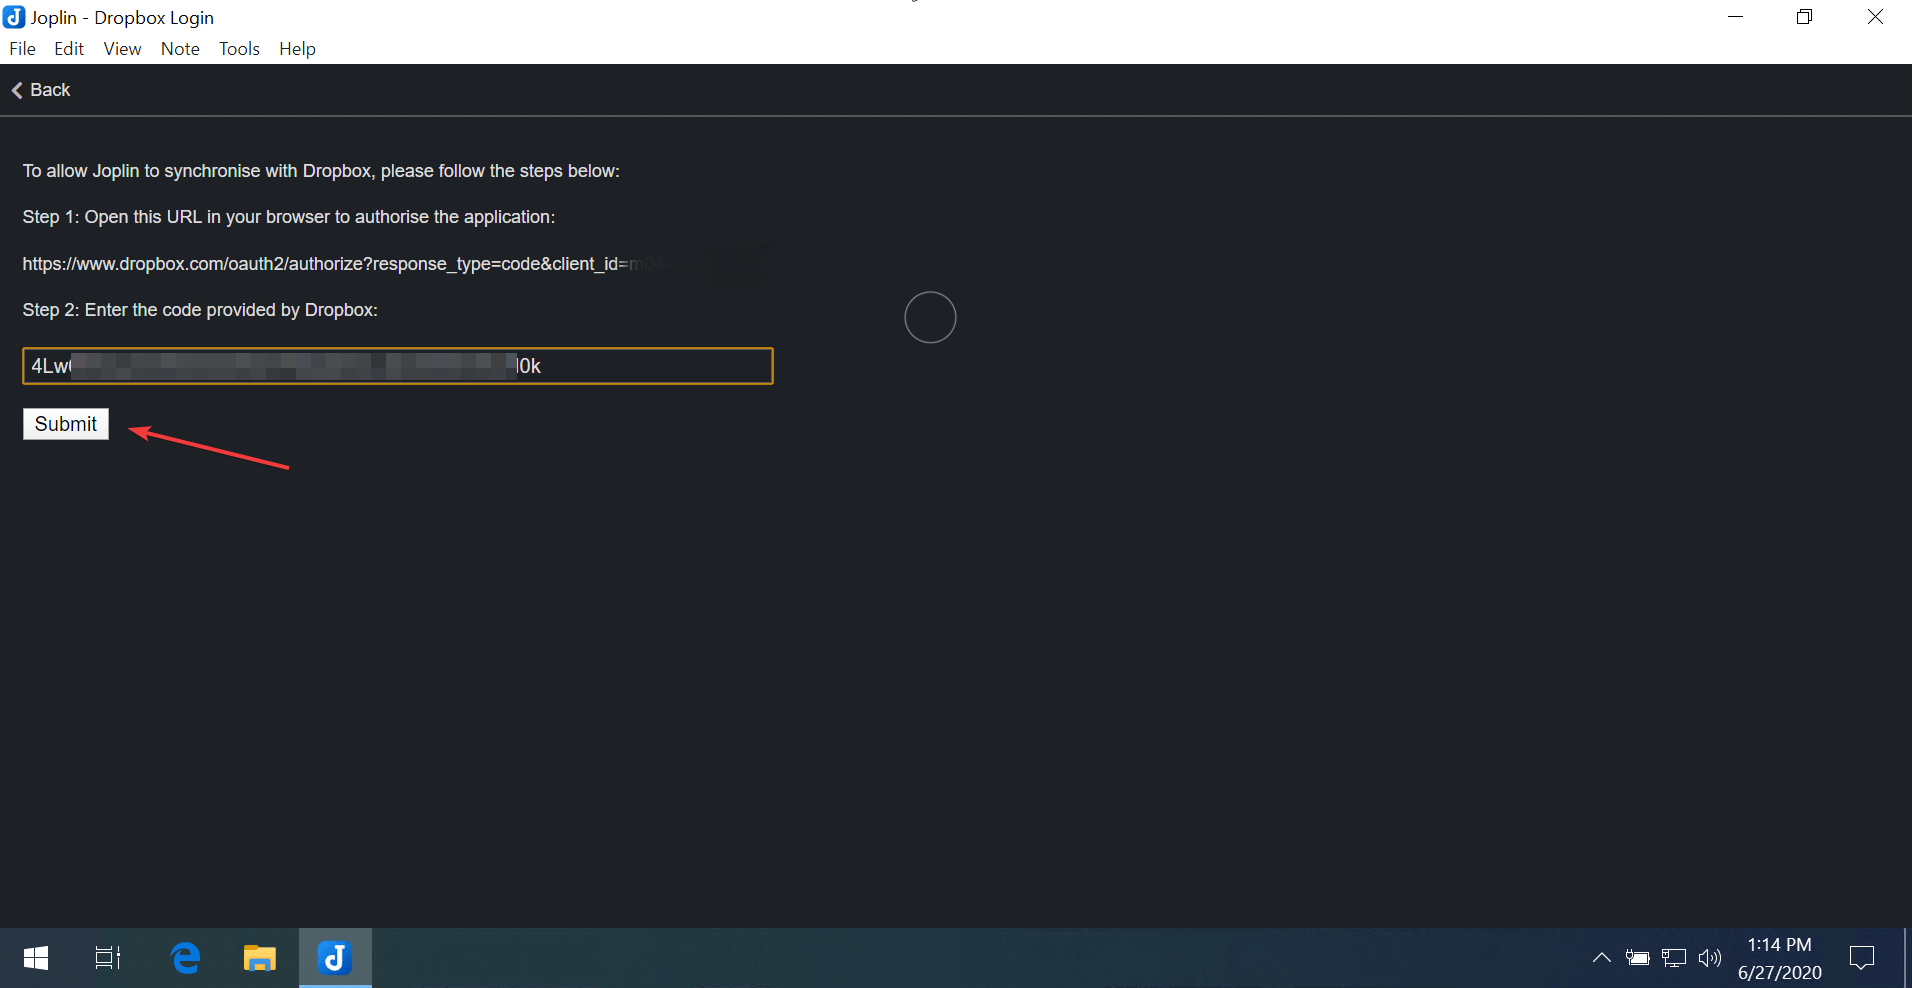Click inside the Dropbox code input field
The height and width of the screenshot is (988, 1912).
click(x=397, y=365)
